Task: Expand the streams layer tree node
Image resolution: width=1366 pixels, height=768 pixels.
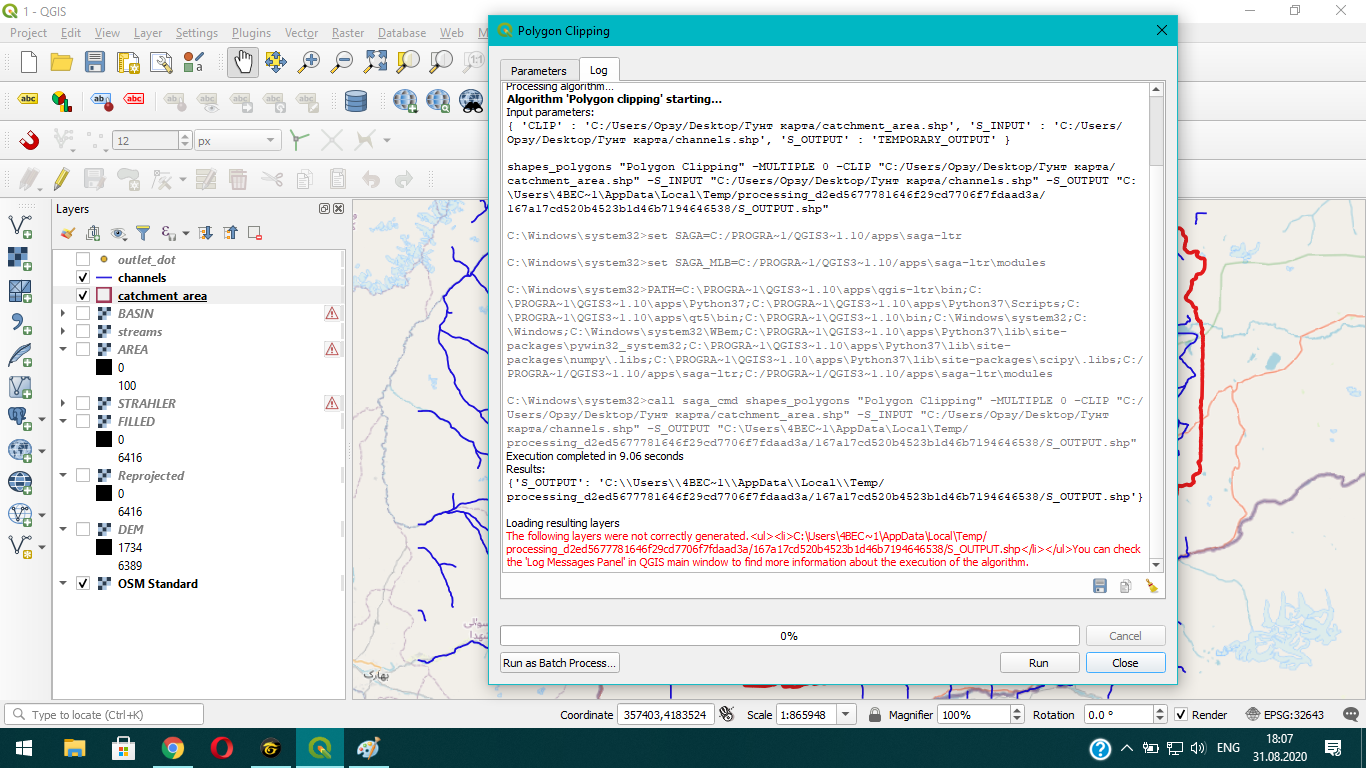Action: point(63,332)
